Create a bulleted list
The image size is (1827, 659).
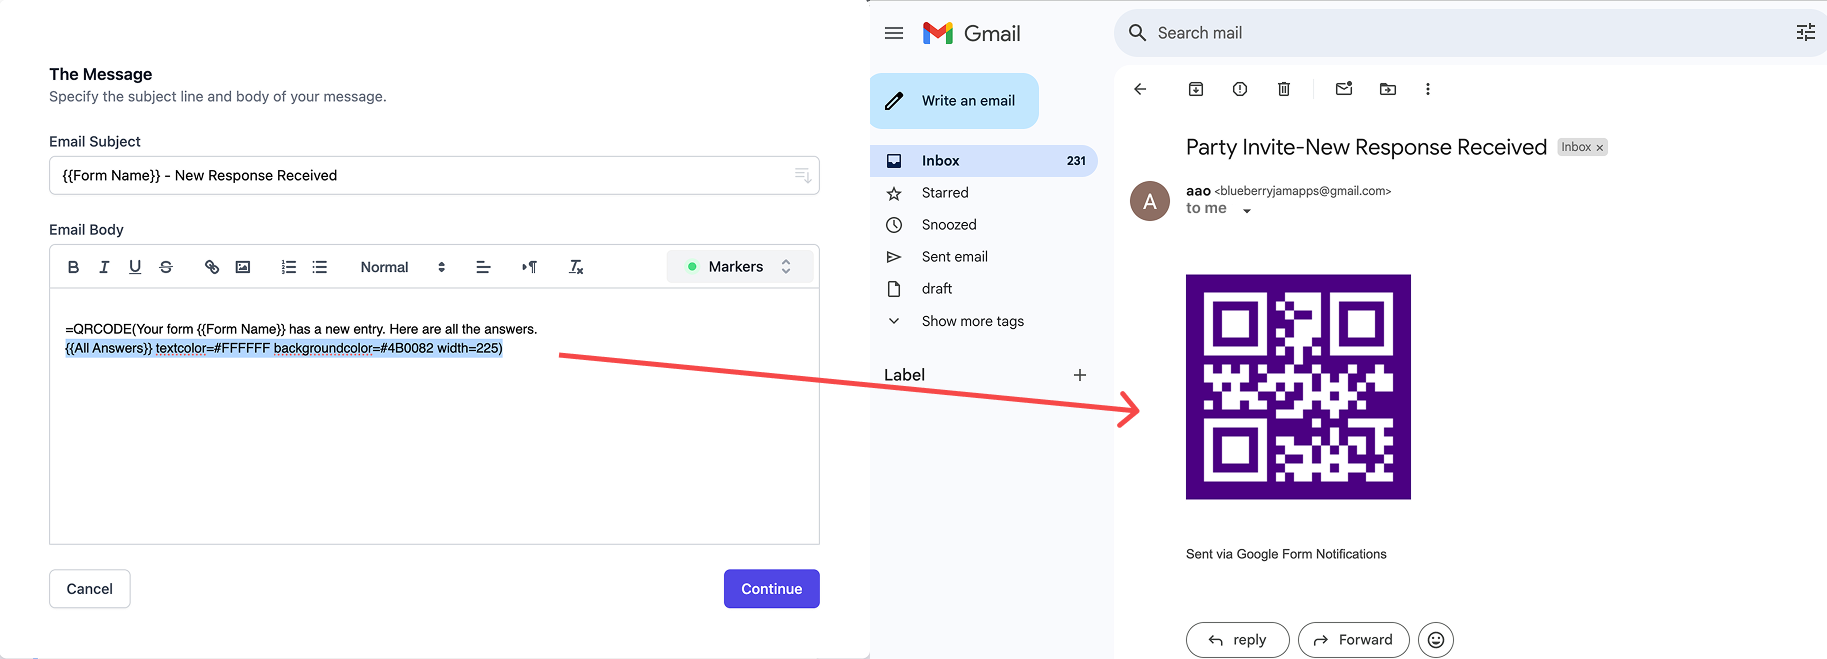[x=320, y=267]
